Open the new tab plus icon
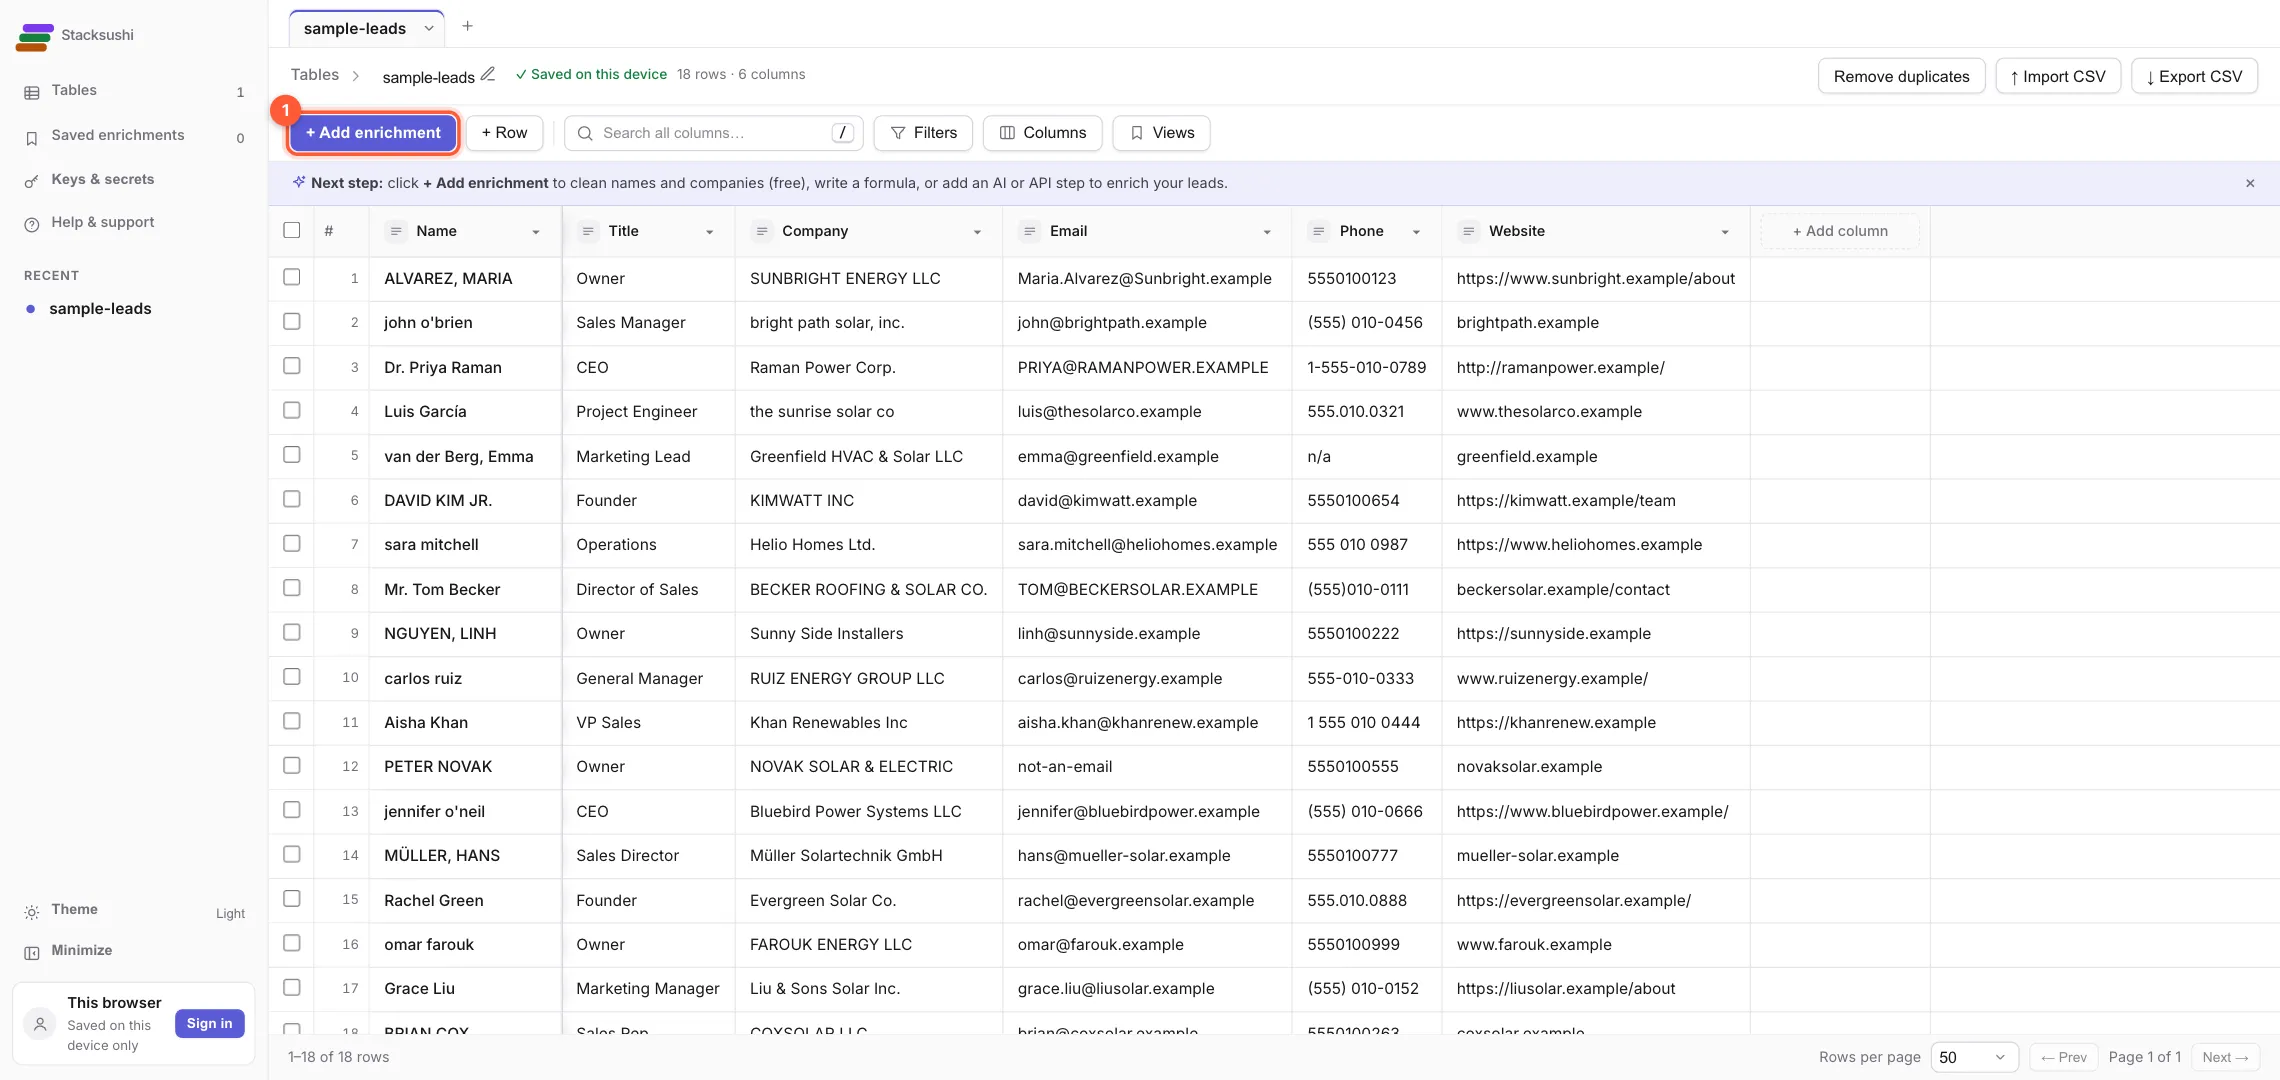The height and width of the screenshot is (1080, 2280). [x=467, y=26]
